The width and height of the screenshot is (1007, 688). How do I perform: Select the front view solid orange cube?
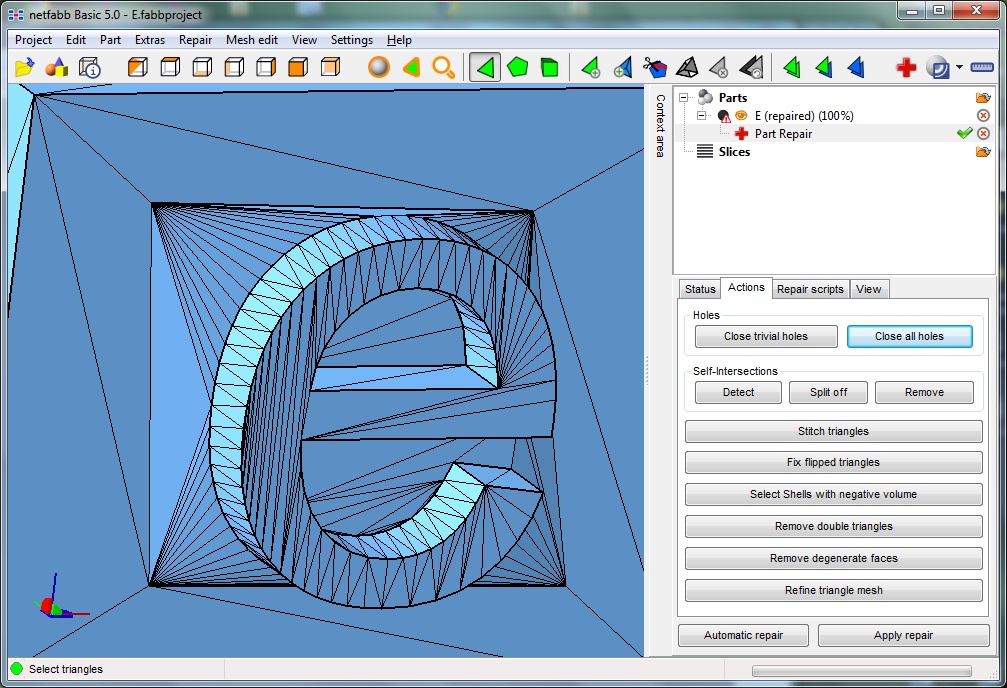coord(298,67)
